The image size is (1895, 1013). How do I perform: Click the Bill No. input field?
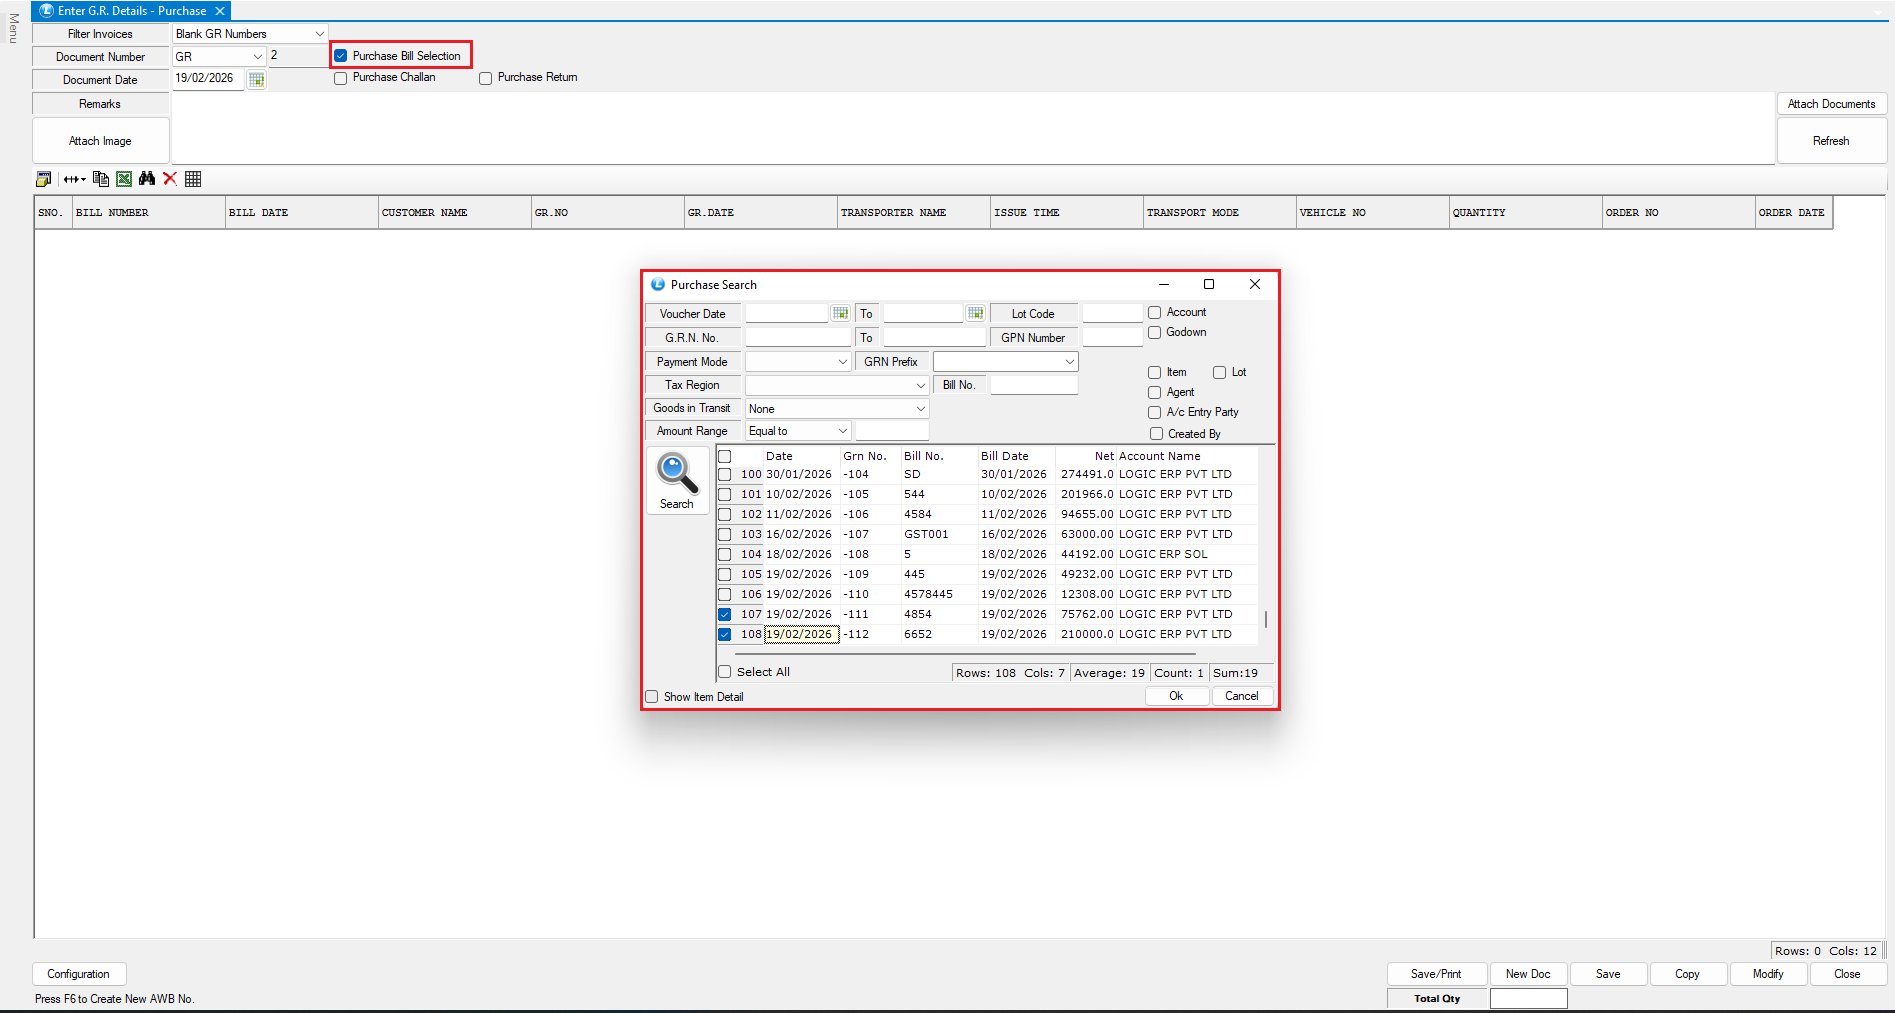1034,385
